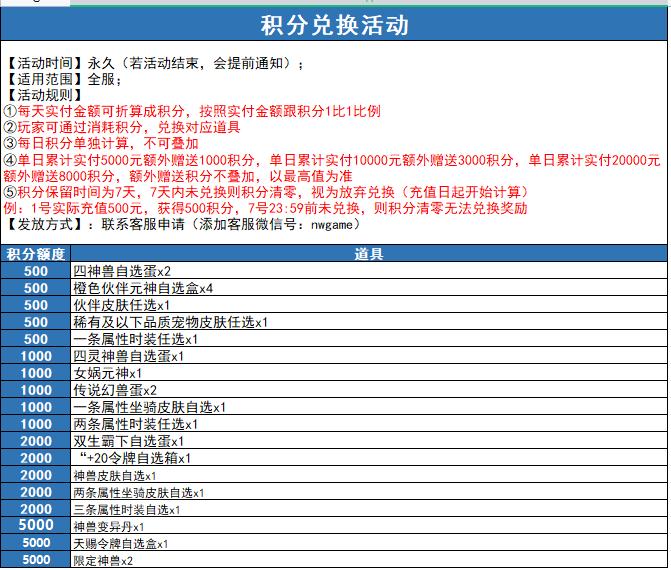The image size is (671, 570).
Task: Select cell 四灵神兽自选蛋x1
Action: coord(369,356)
